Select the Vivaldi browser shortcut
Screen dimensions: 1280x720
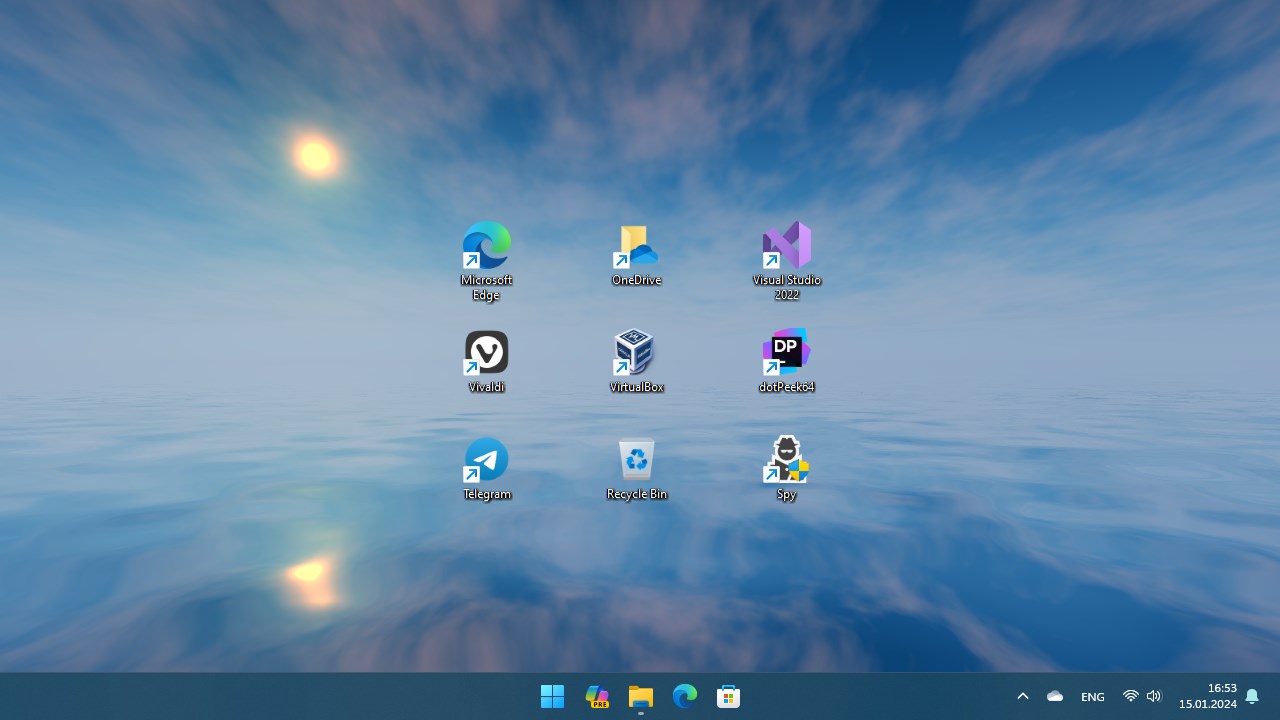(x=487, y=361)
